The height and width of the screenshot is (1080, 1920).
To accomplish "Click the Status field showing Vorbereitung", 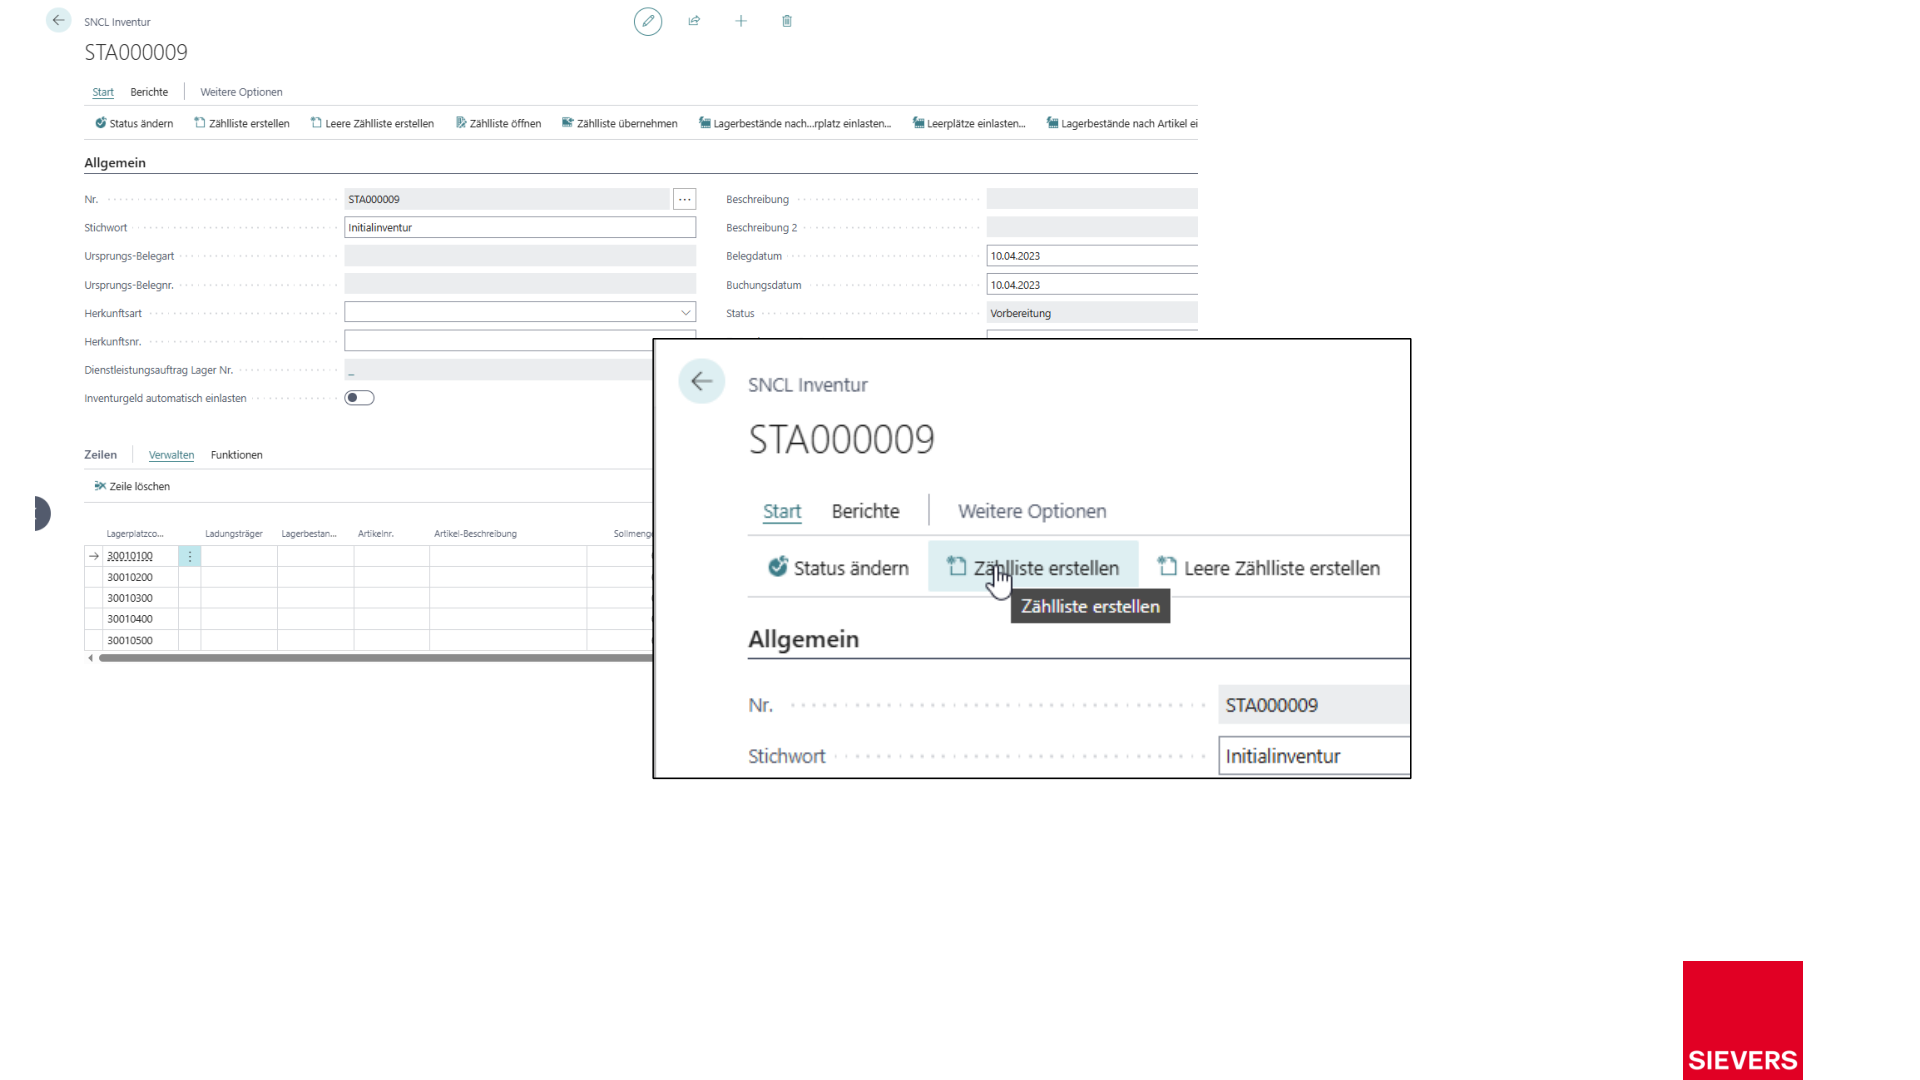I will click(1092, 313).
